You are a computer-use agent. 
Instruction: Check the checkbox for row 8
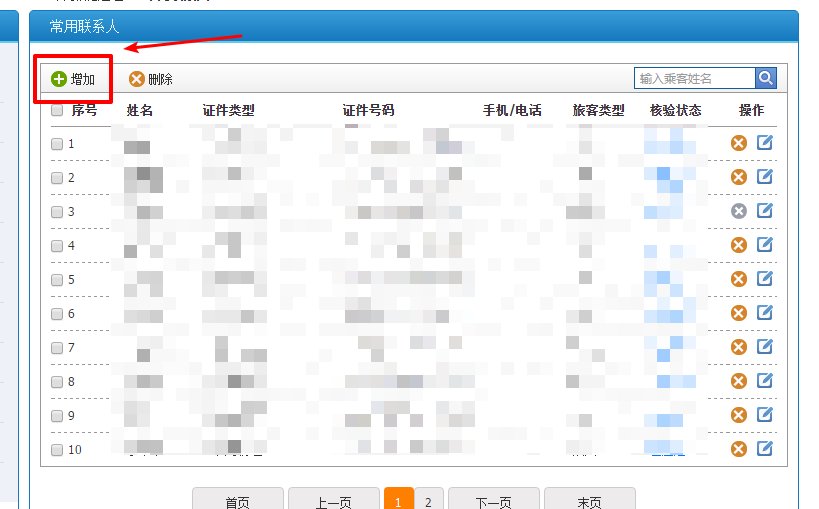tap(57, 382)
